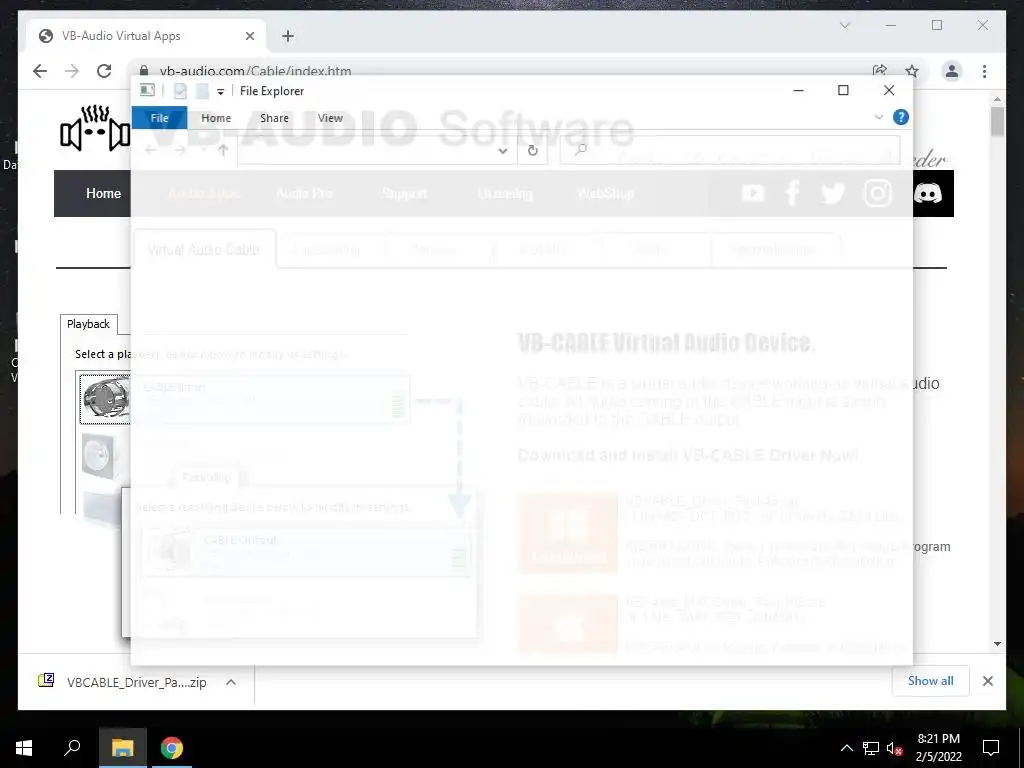This screenshot has width=1024, height=768.
Task: Close the VB-Audio Virtual Apps tab
Action: point(249,36)
